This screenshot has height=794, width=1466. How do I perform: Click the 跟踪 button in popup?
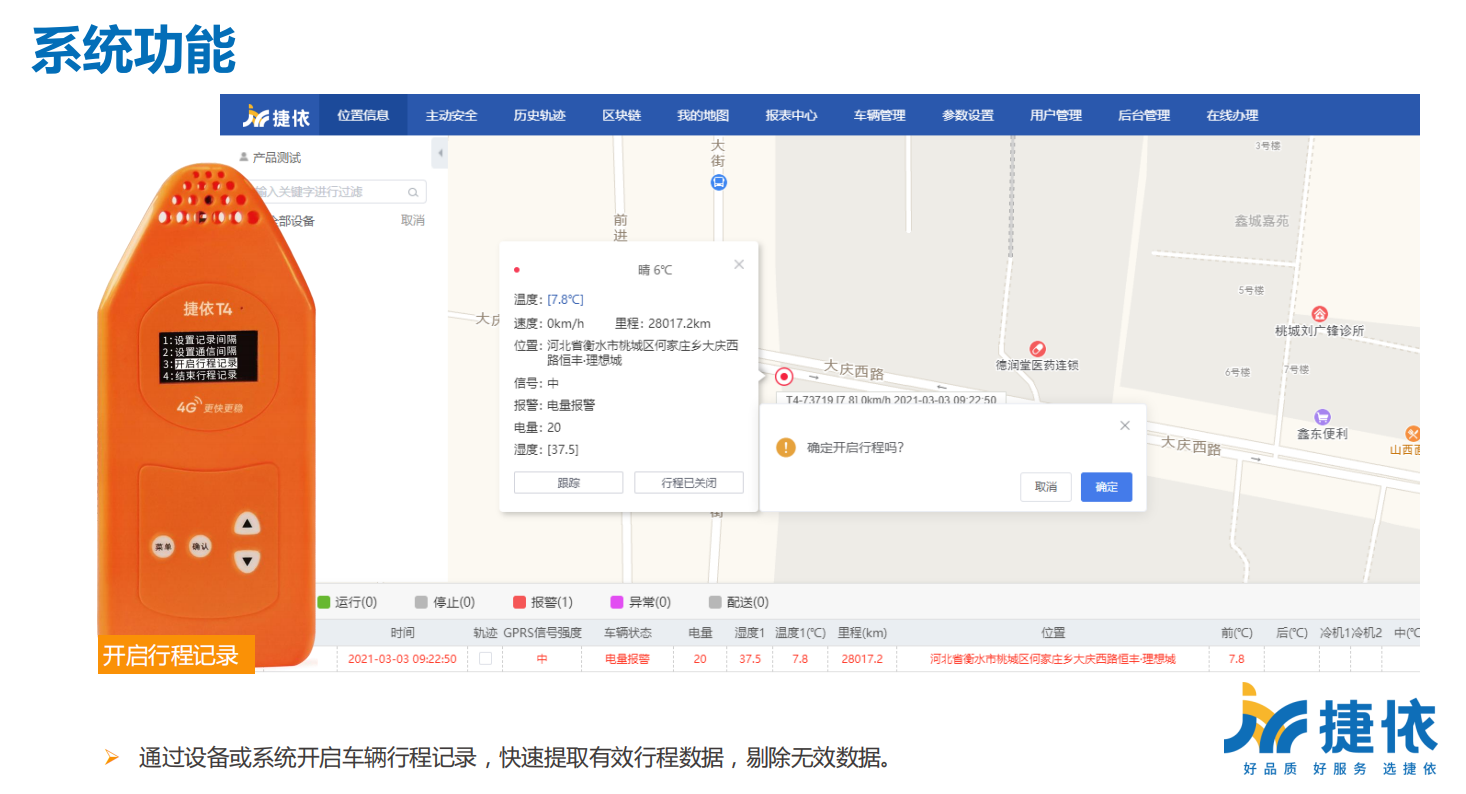pyautogui.click(x=568, y=483)
